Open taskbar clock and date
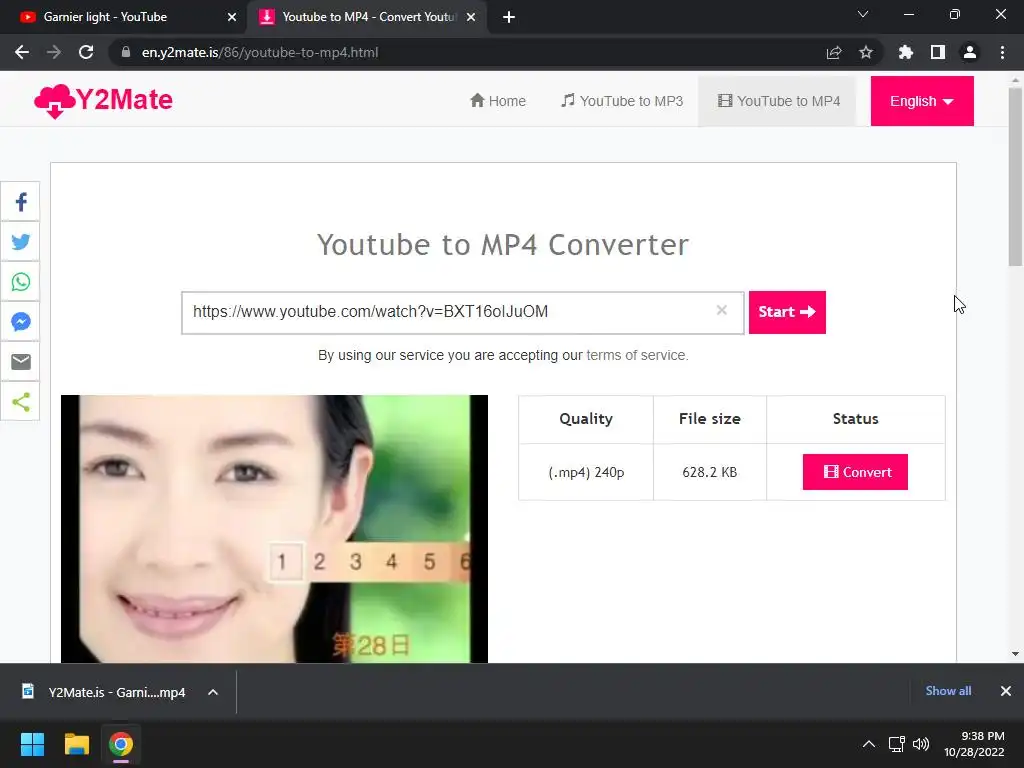 pos(974,744)
